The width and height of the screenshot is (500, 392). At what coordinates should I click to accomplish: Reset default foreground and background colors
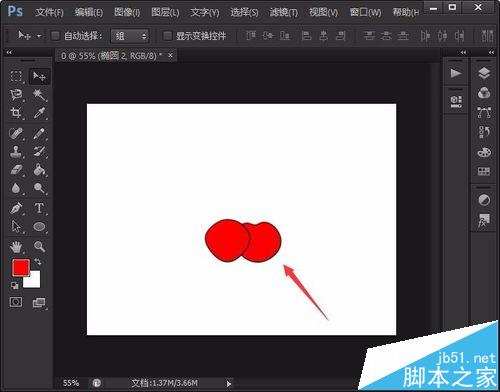click(14, 285)
